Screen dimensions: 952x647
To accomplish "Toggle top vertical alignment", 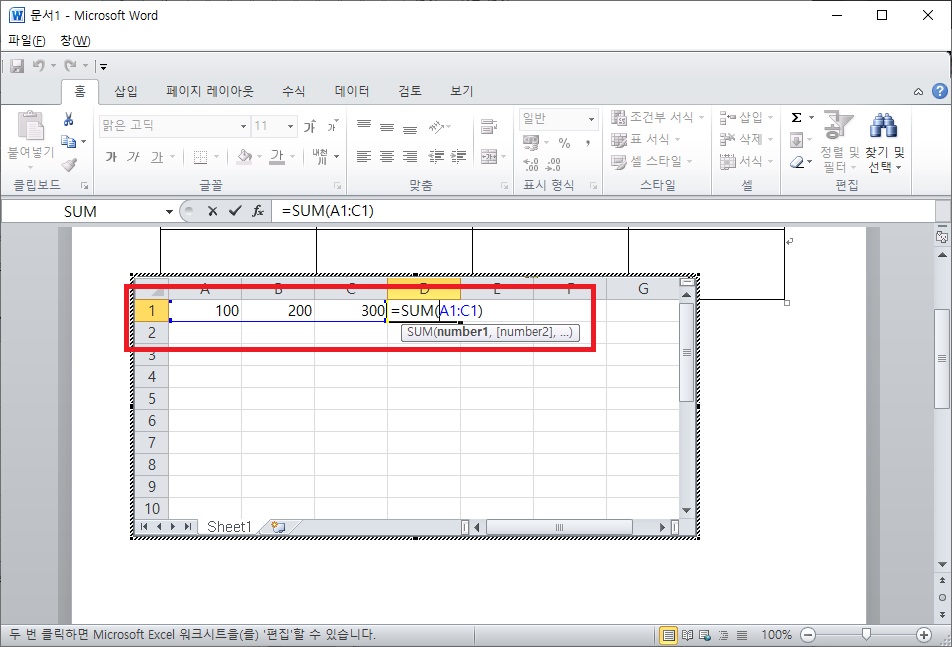I will tap(364, 126).
